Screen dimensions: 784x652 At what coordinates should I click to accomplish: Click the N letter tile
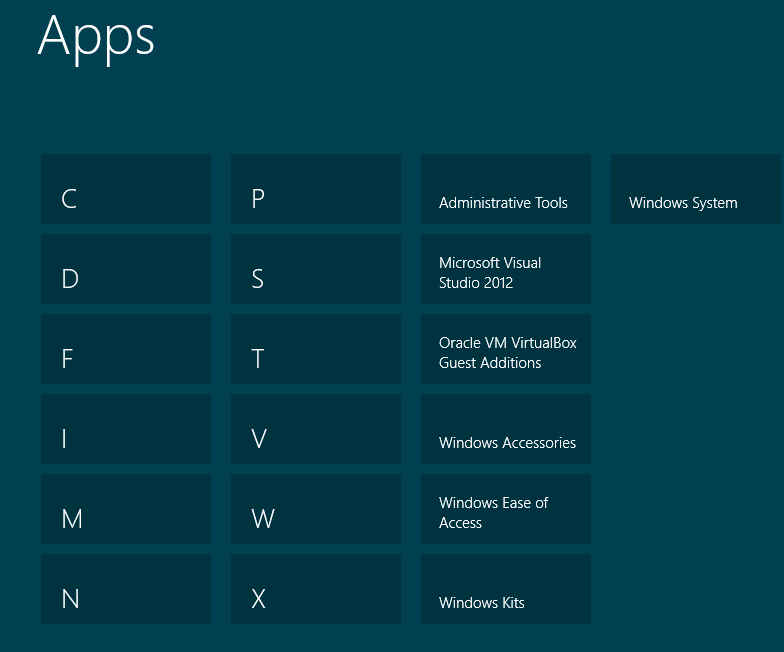point(126,589)
